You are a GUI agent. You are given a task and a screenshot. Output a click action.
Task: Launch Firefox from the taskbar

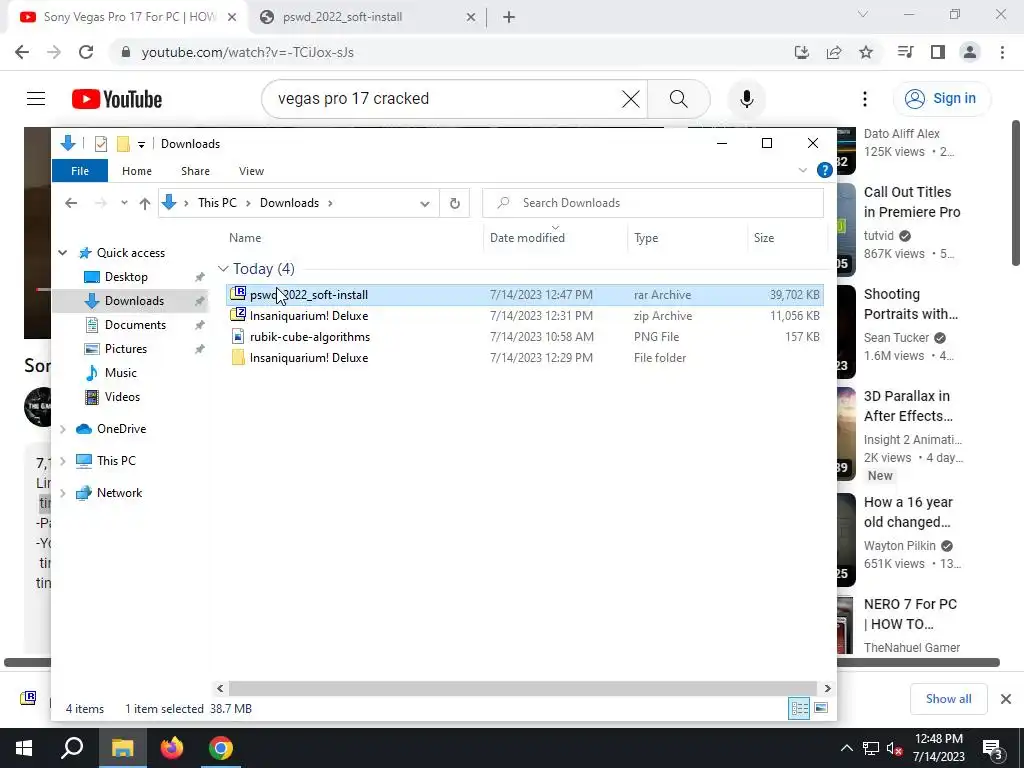[x=172, y=748]
